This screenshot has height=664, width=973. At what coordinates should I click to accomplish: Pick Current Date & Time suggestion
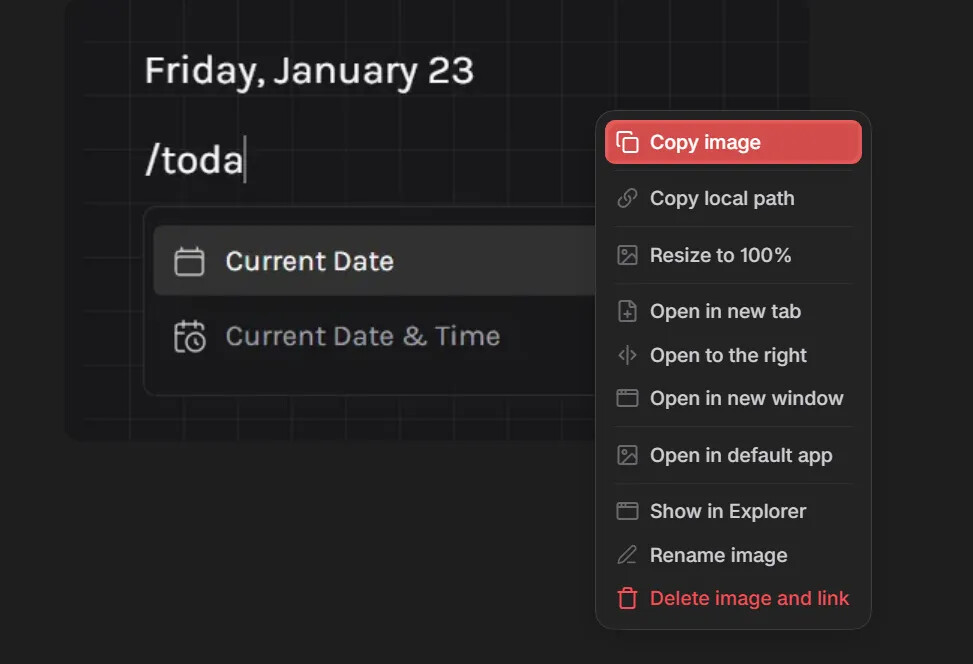click(362, 337)
